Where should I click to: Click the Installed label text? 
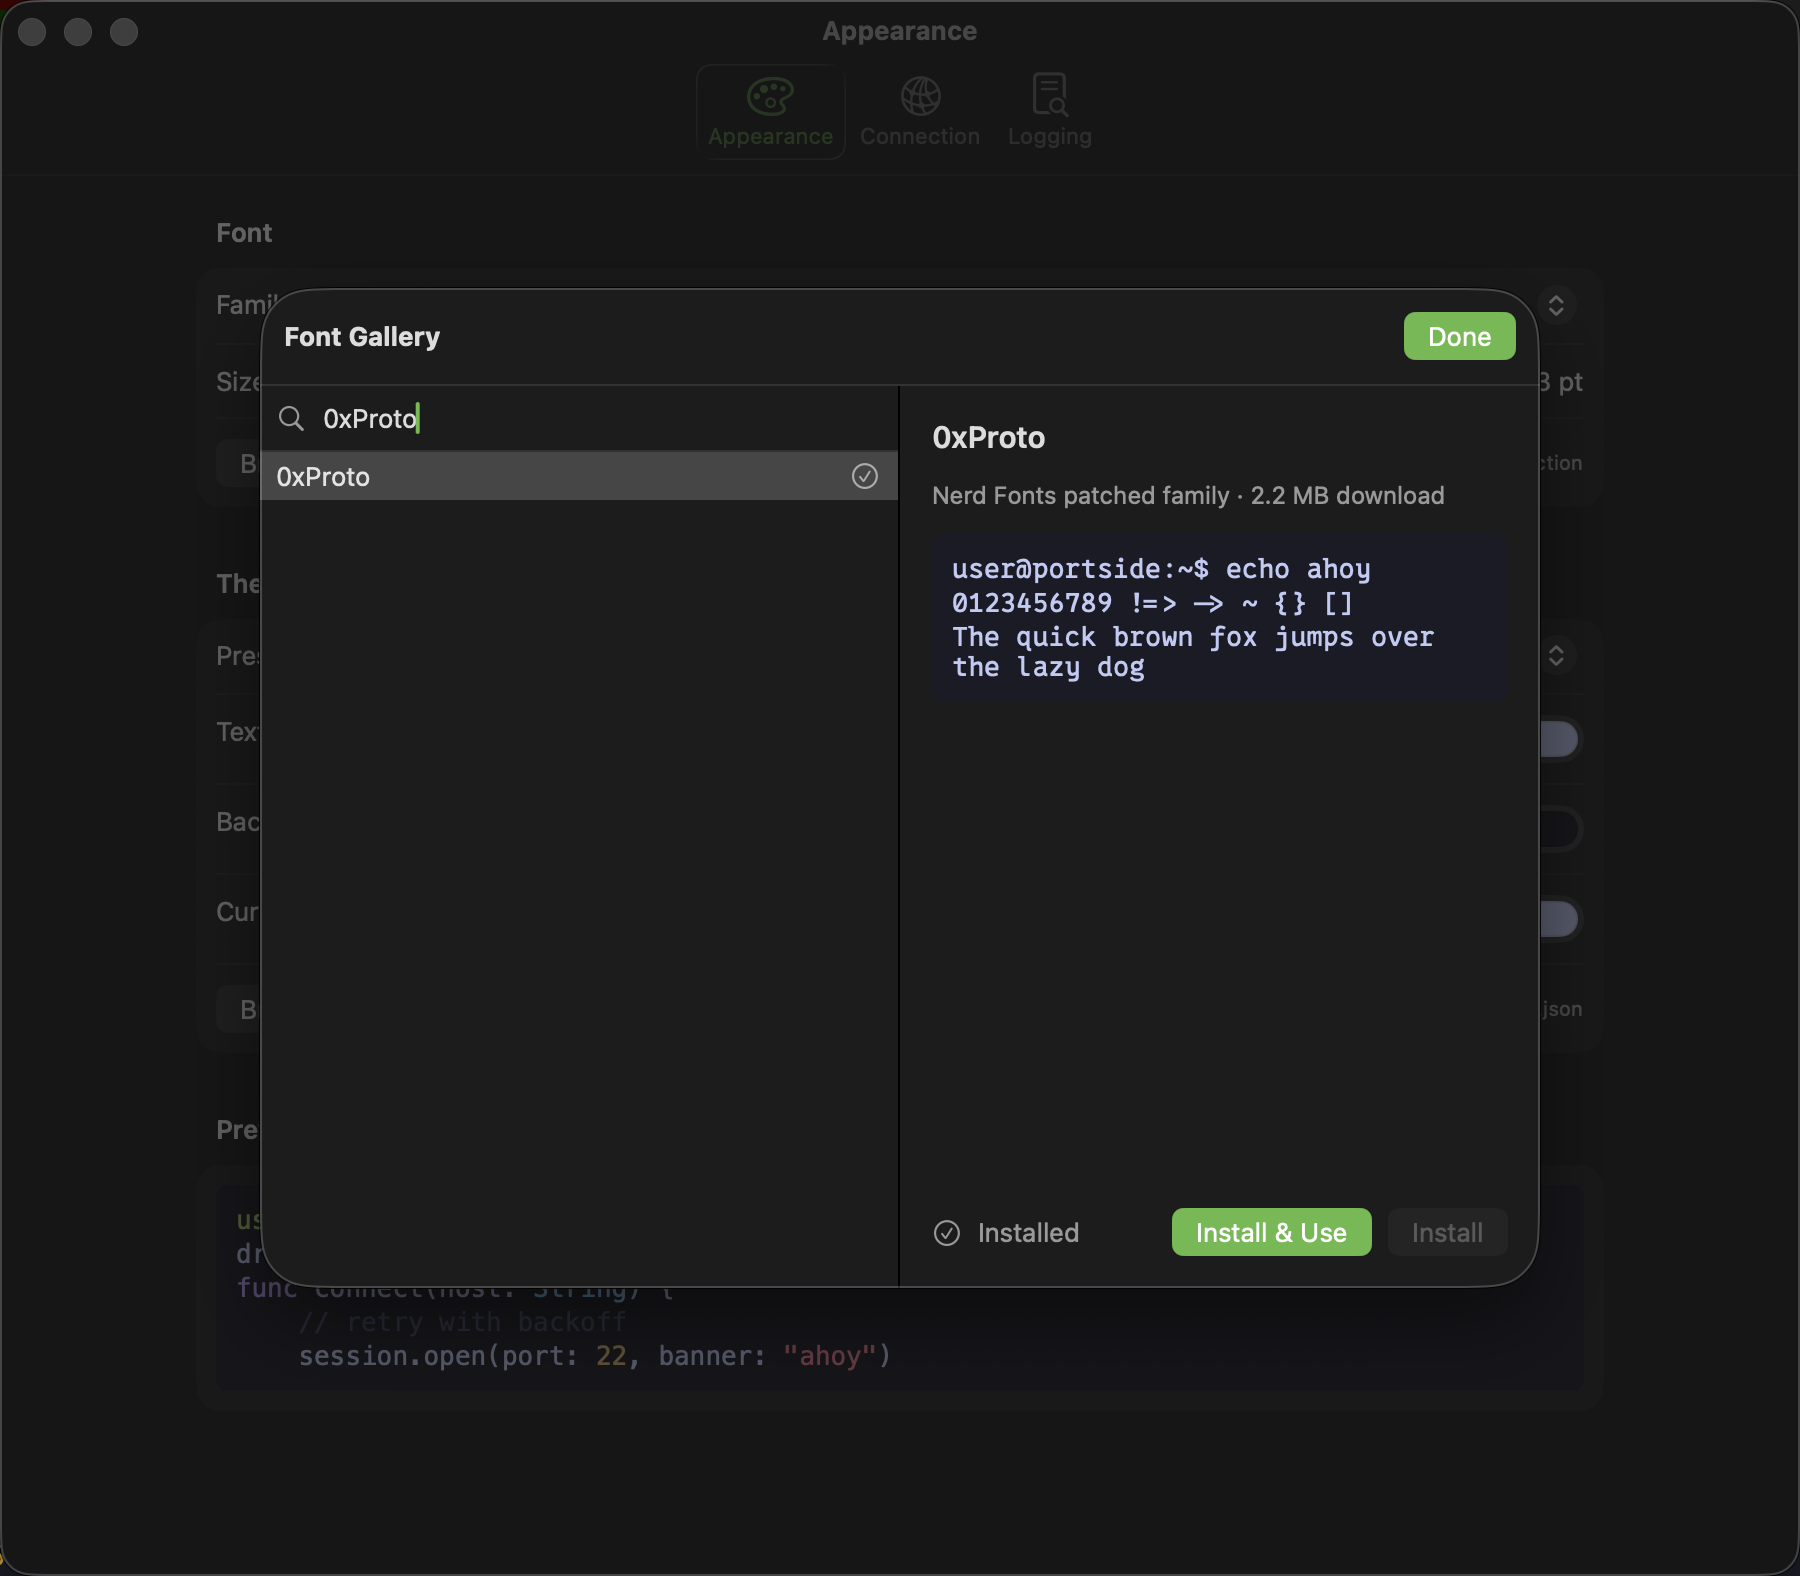point(1028,1233)
